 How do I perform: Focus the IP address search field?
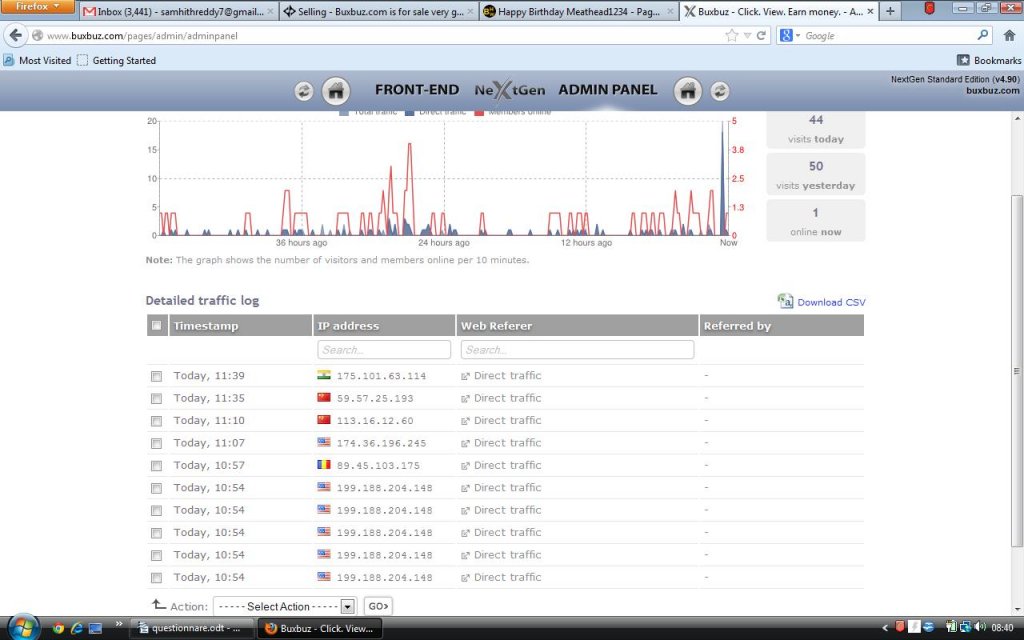click(384, 349)
